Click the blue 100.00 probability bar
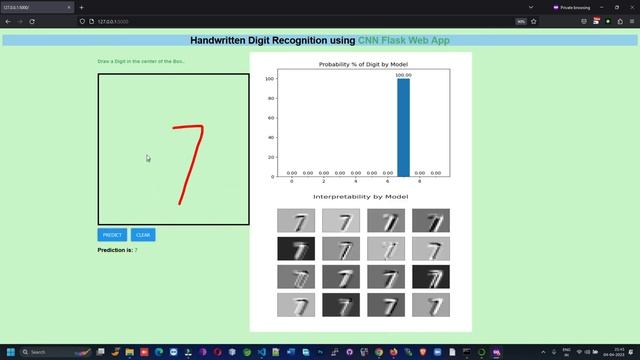This screenshot has height=360, width=640. tap(403, 127)
